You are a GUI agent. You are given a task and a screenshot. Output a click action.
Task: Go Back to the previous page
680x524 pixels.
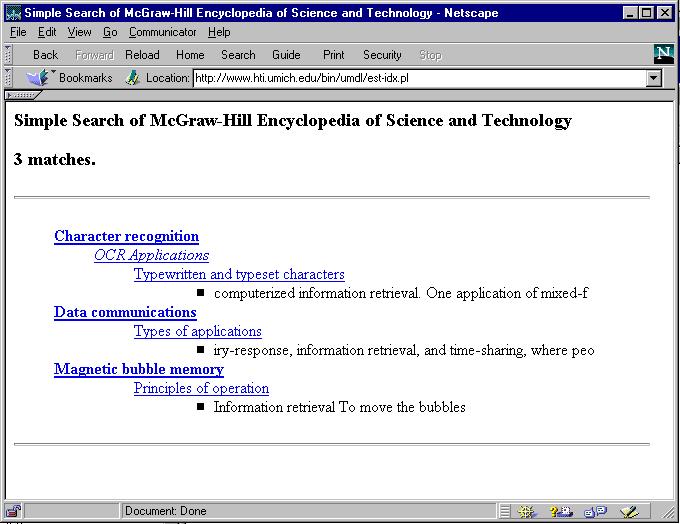pos(45,55)
